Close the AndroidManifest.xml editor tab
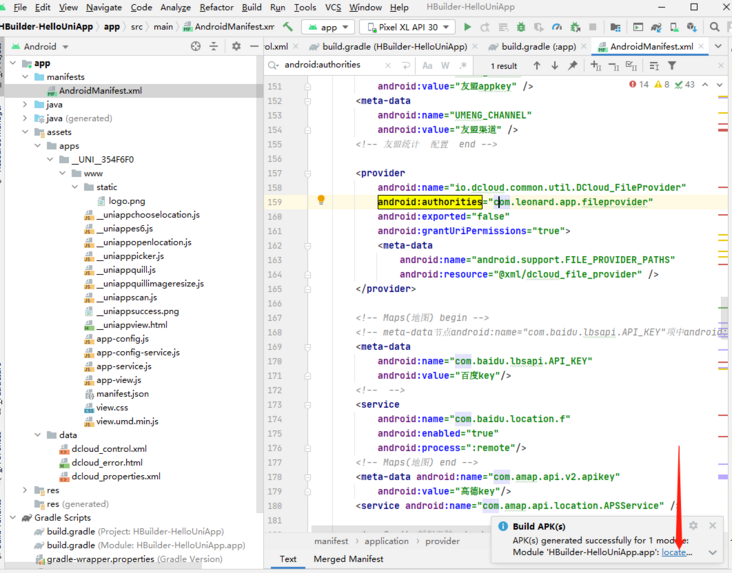Image resolution: width=732 pixels, height=573 pixels. [x=701, y=46]
